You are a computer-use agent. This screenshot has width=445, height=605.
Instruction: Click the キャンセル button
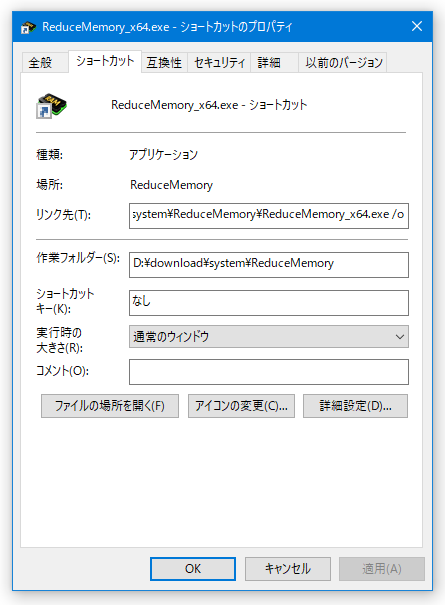click(x=288, y=569)
